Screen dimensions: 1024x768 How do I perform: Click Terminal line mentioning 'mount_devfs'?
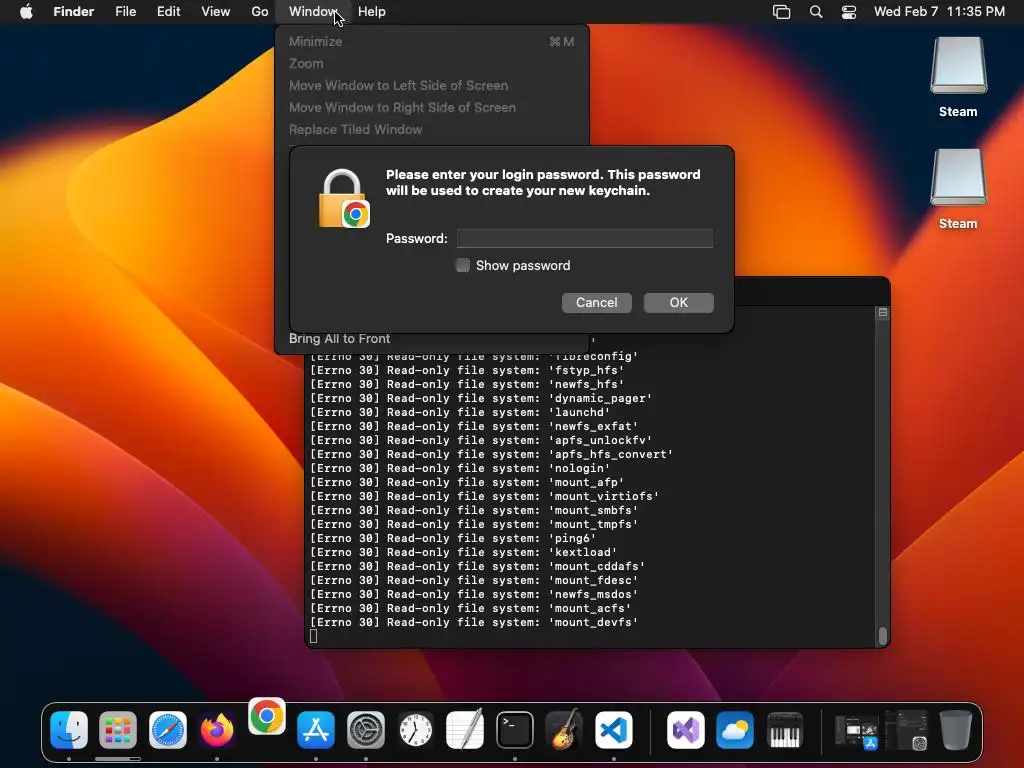tap(473, 622)
